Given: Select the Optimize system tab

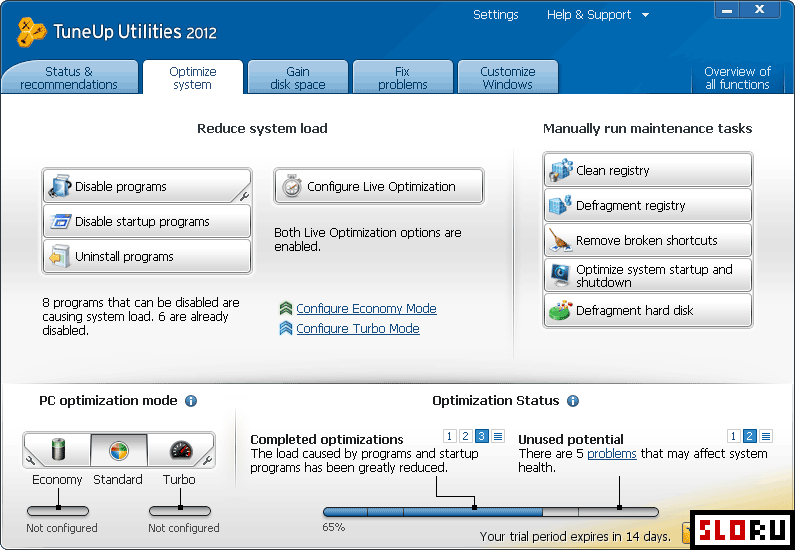Looking at the screenshot, I should point(193,78).
